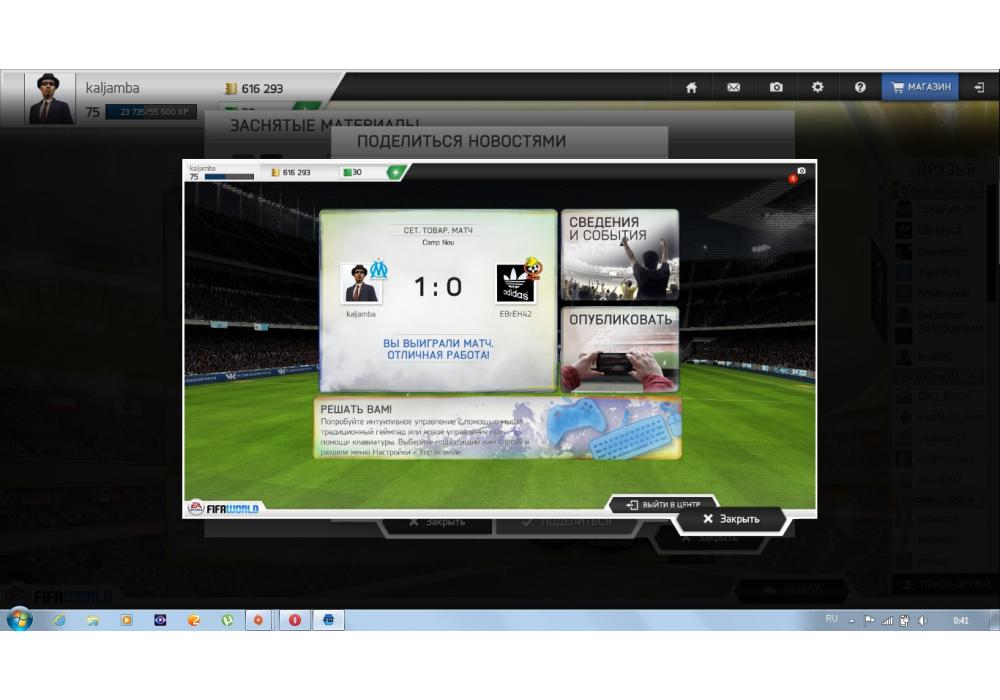Viewport: 1000px width, 700px height.
Task: Click the 30 green currency value in screenshot
Action: [353, 172]
